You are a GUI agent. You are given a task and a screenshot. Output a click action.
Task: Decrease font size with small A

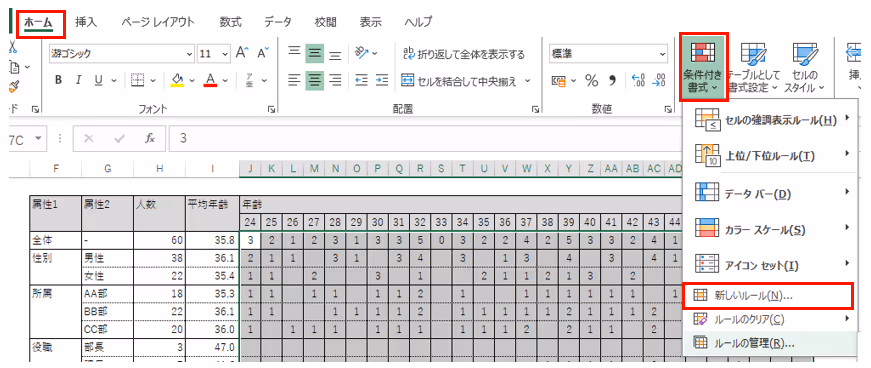[x=263, y=53]
